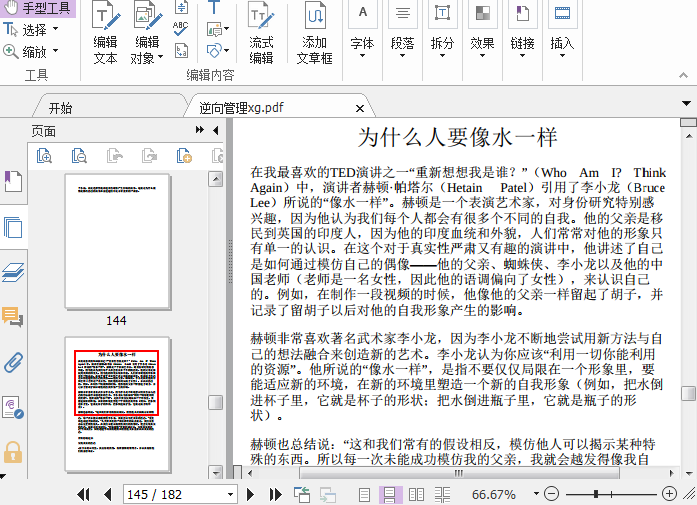Screen dimensions: 697x505
Task: Click the rotate page counterclockwise thumbnail icon
Action: click(x=115, y=156)
